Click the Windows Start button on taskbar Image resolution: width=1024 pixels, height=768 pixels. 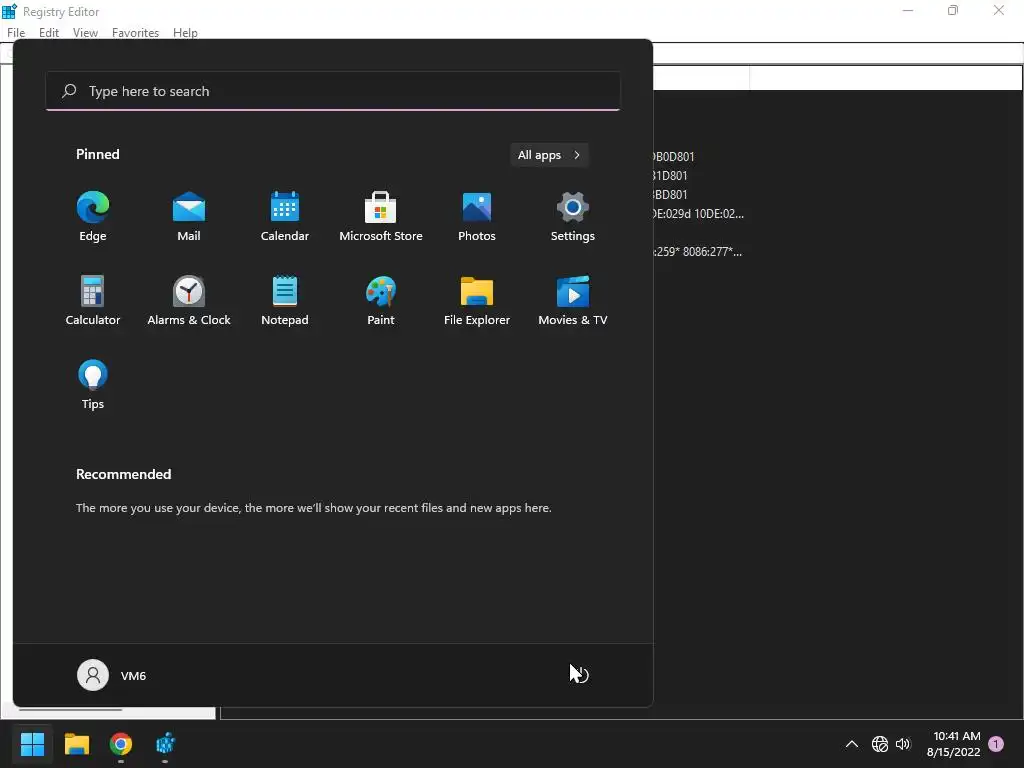(x=32, y=744)
